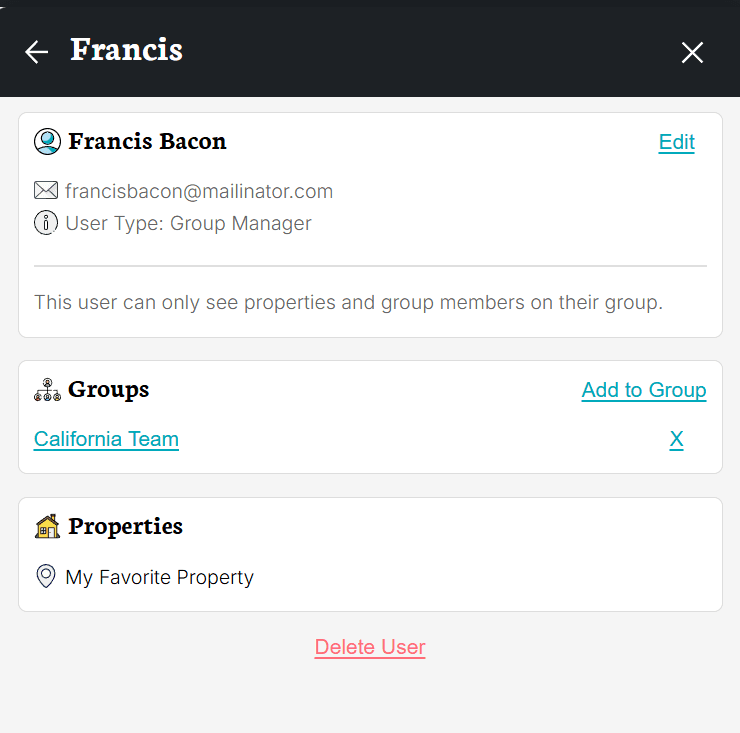740x733 pixels.
Task: Select the francisbacon@mailinator.com email address
Action: coord(199,191)
